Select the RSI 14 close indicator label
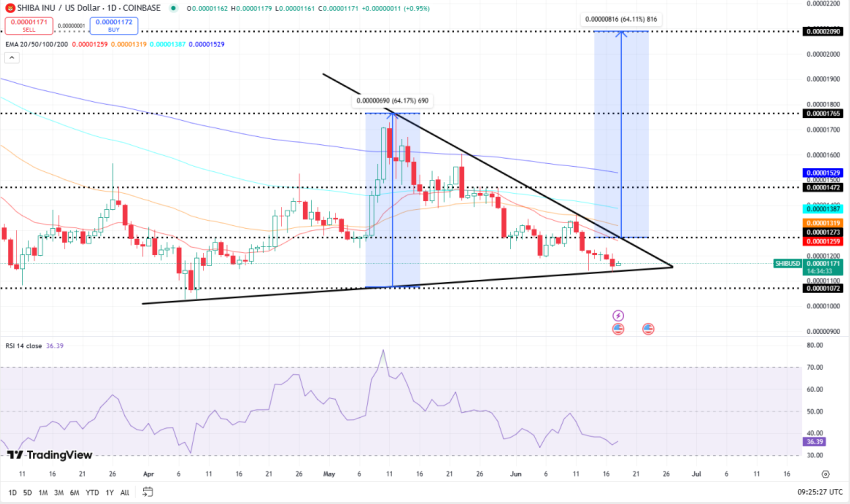Viewport: 850px width, 504px height. 24,346
